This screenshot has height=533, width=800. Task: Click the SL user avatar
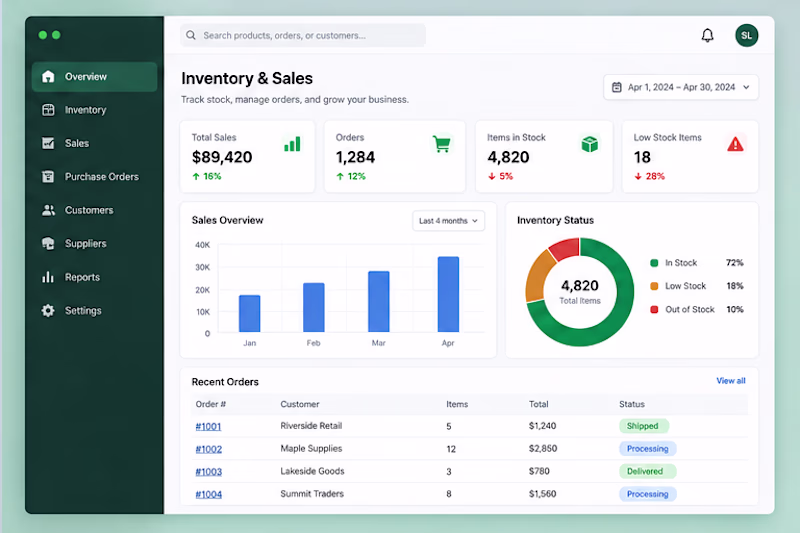click(x=746, y=35)
